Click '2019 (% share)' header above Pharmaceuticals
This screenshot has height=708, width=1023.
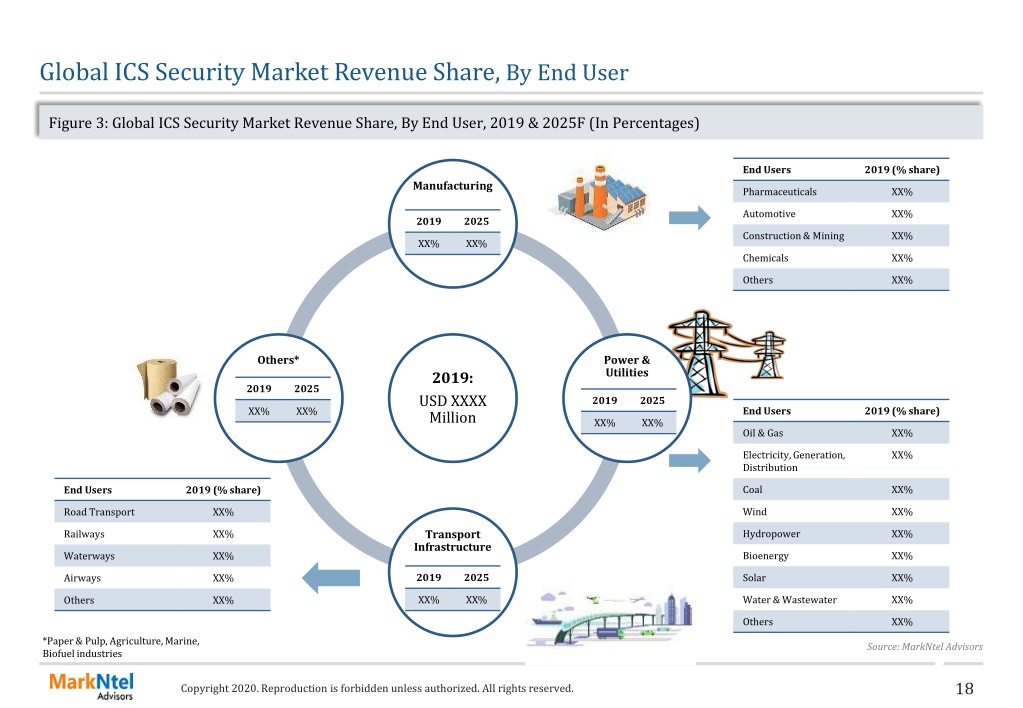pos(902,170)
